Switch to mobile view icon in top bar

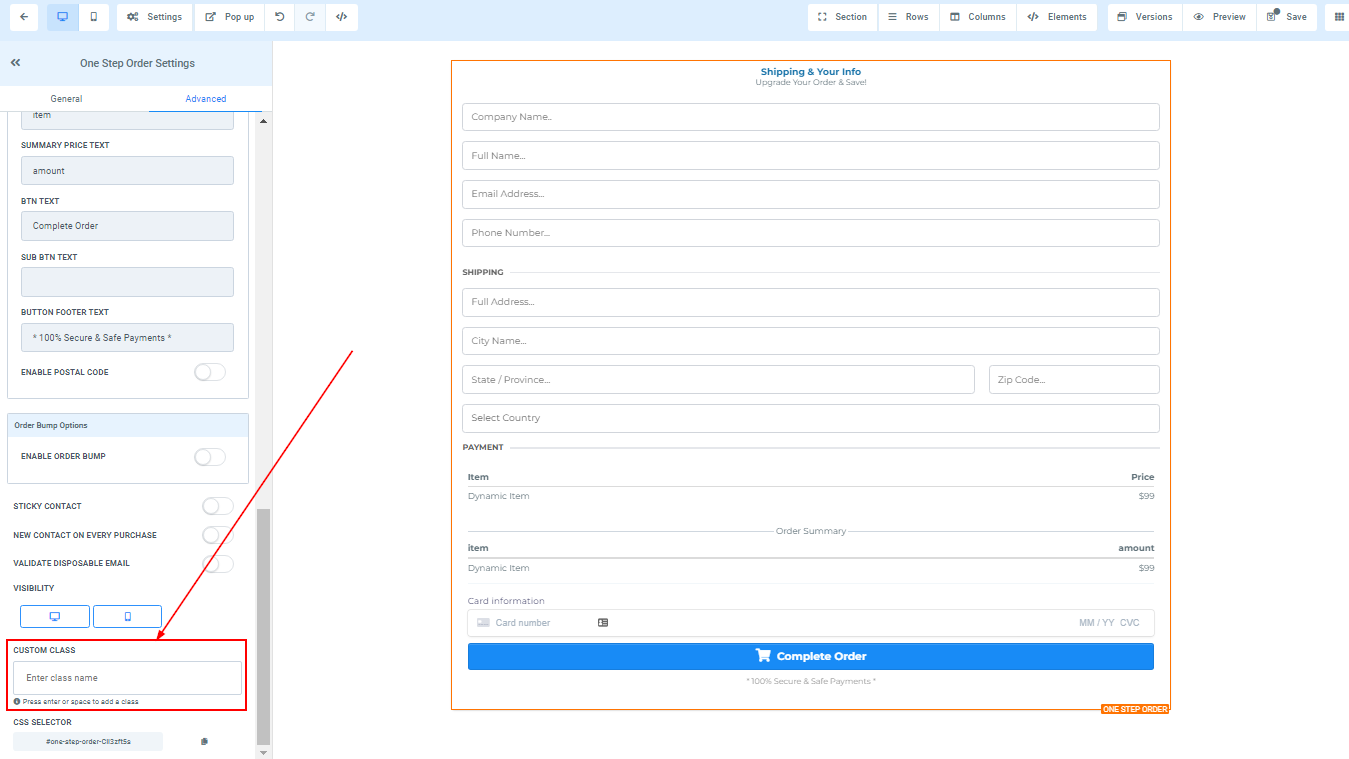pos(93,17)
